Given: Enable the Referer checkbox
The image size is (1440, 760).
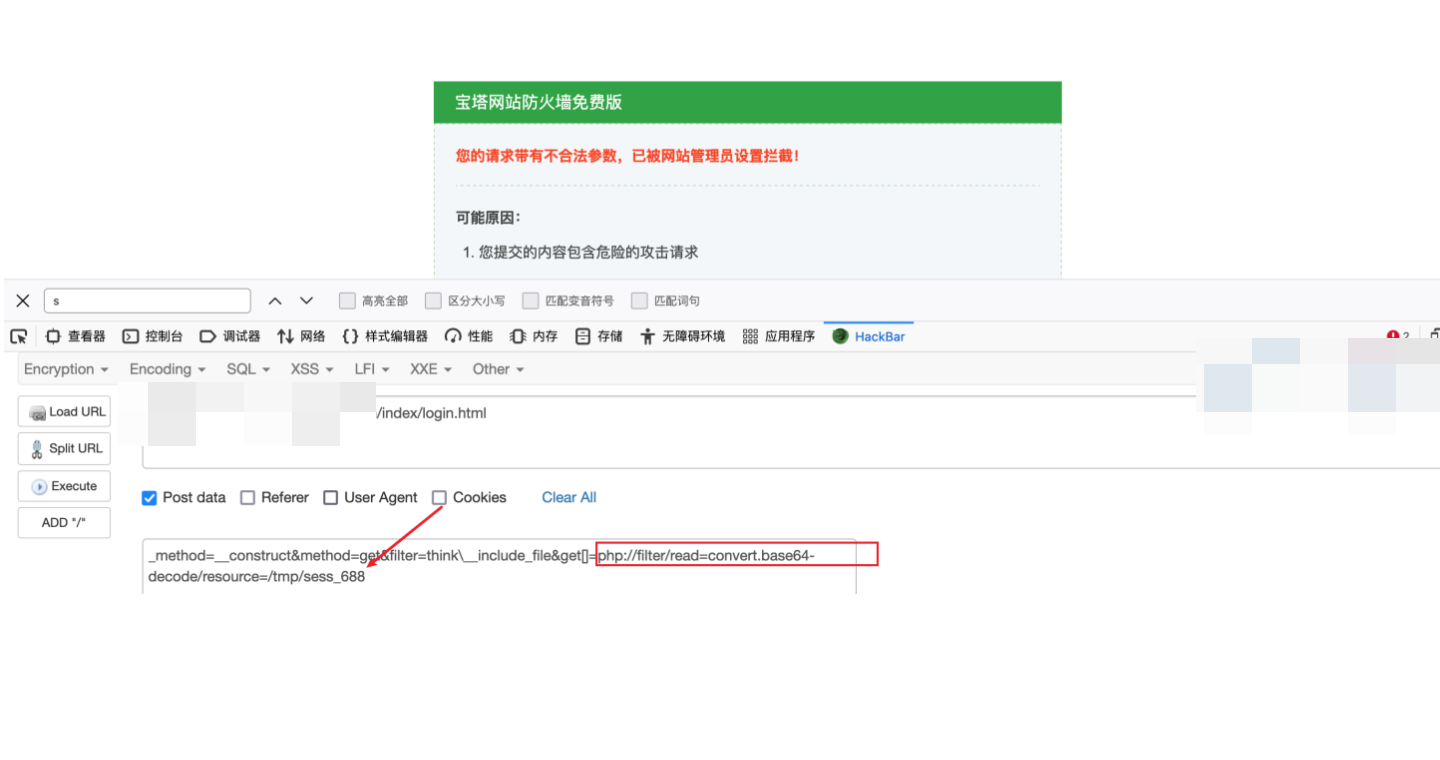Looking at the screenshot, I should (x=248, y=497).
